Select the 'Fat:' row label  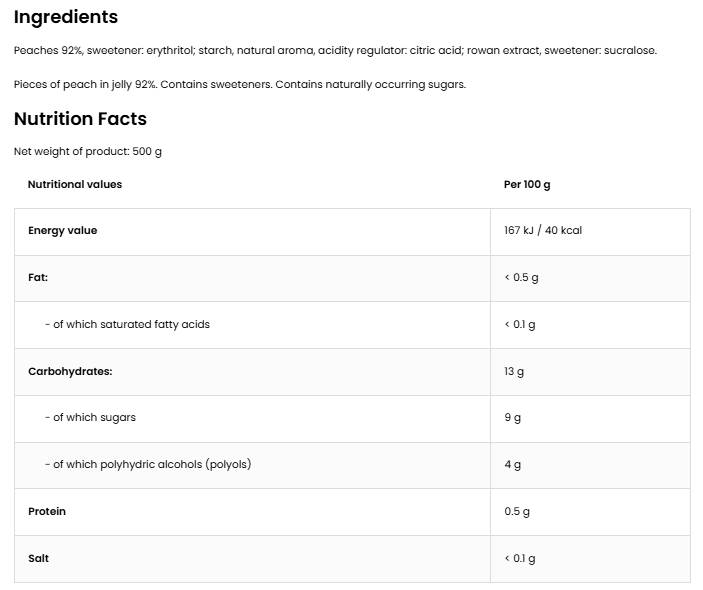(38, 277)
